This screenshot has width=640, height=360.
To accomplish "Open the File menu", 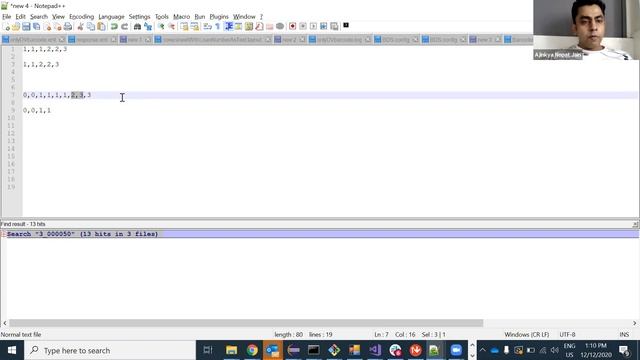I will coord(7,17).
